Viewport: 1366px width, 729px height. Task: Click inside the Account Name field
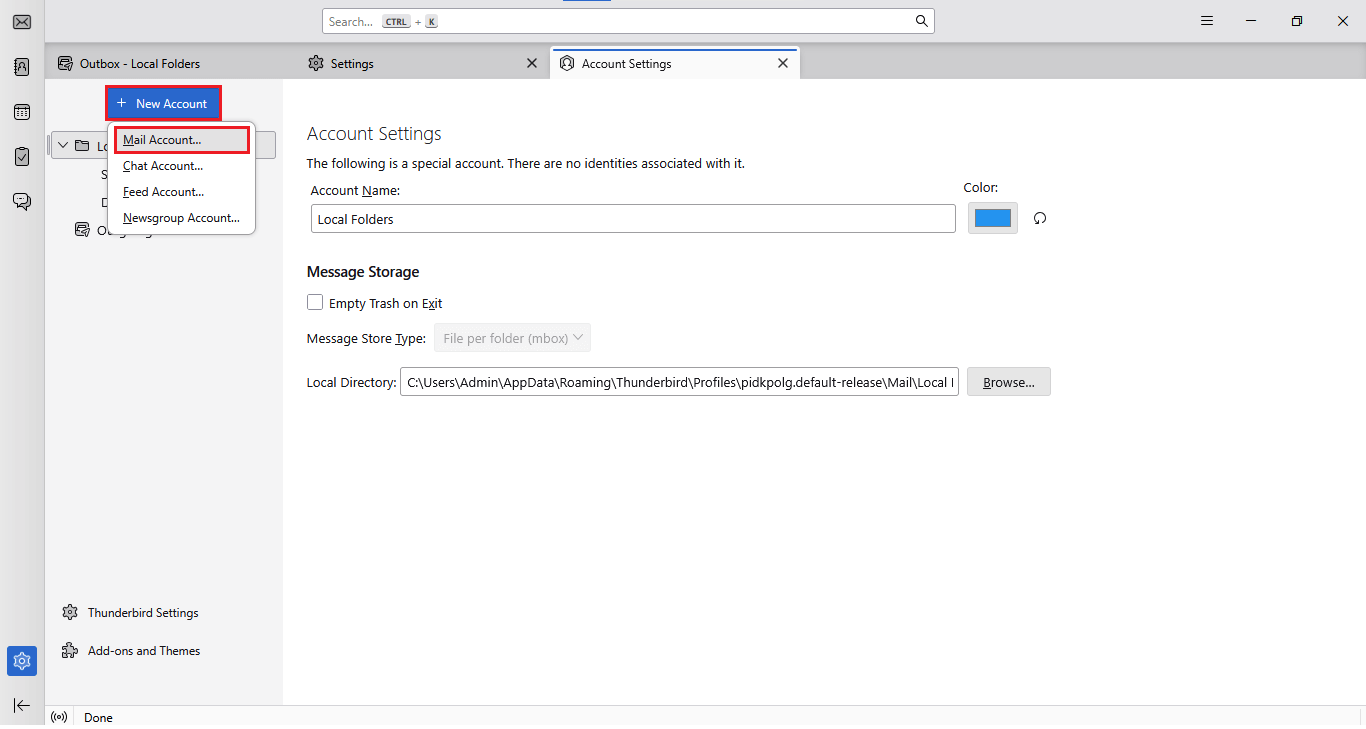(632, 218)
